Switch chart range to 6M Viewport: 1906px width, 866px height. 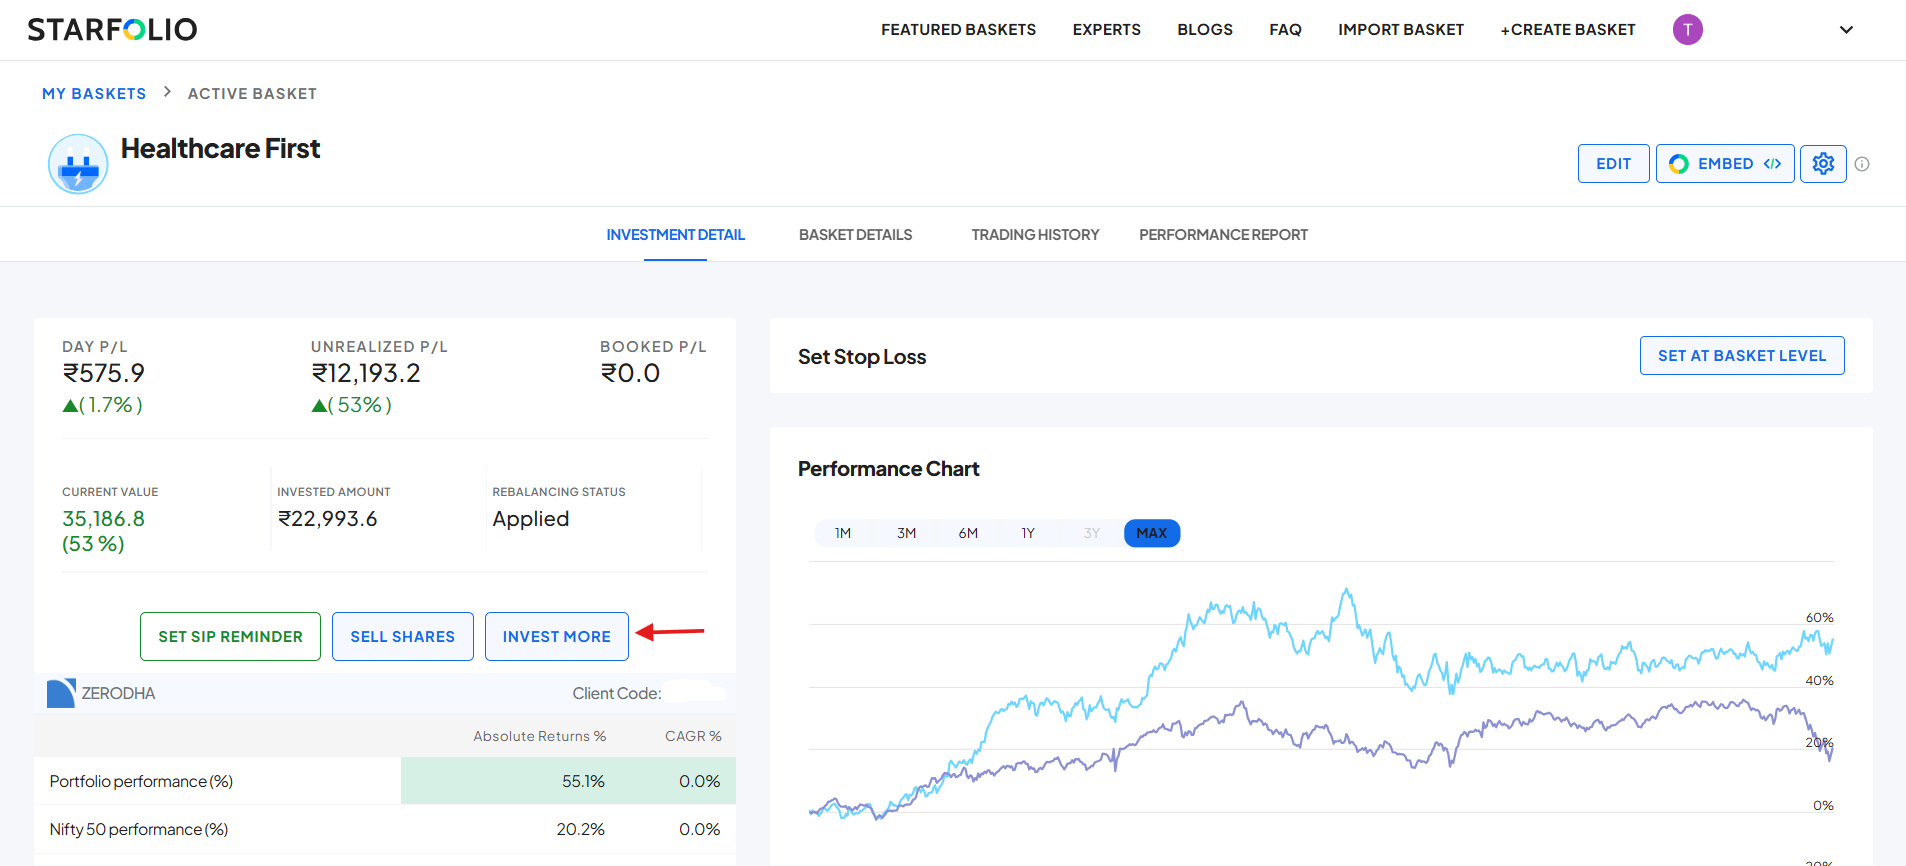click(x=968, y=533)
